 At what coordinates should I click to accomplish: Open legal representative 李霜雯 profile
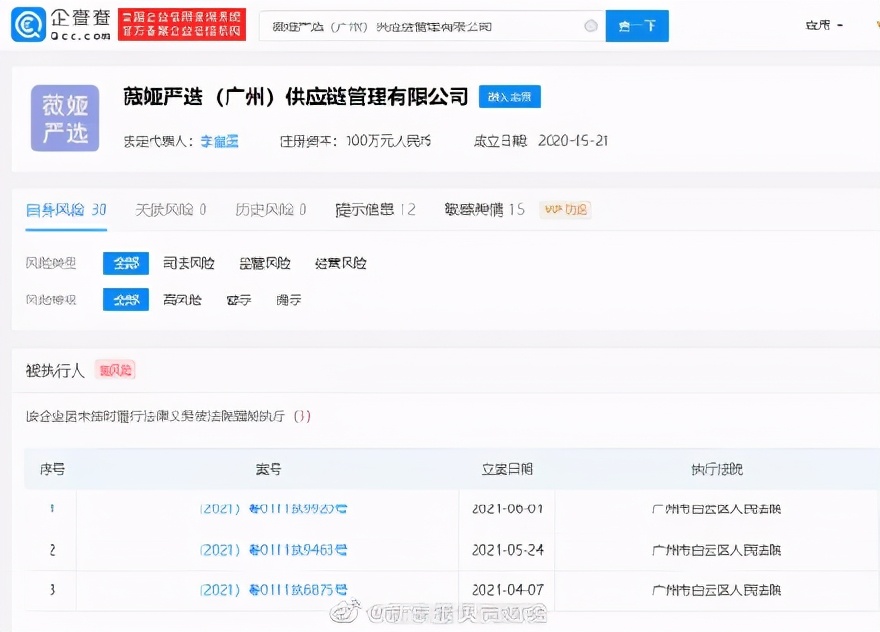pos(220,141)
